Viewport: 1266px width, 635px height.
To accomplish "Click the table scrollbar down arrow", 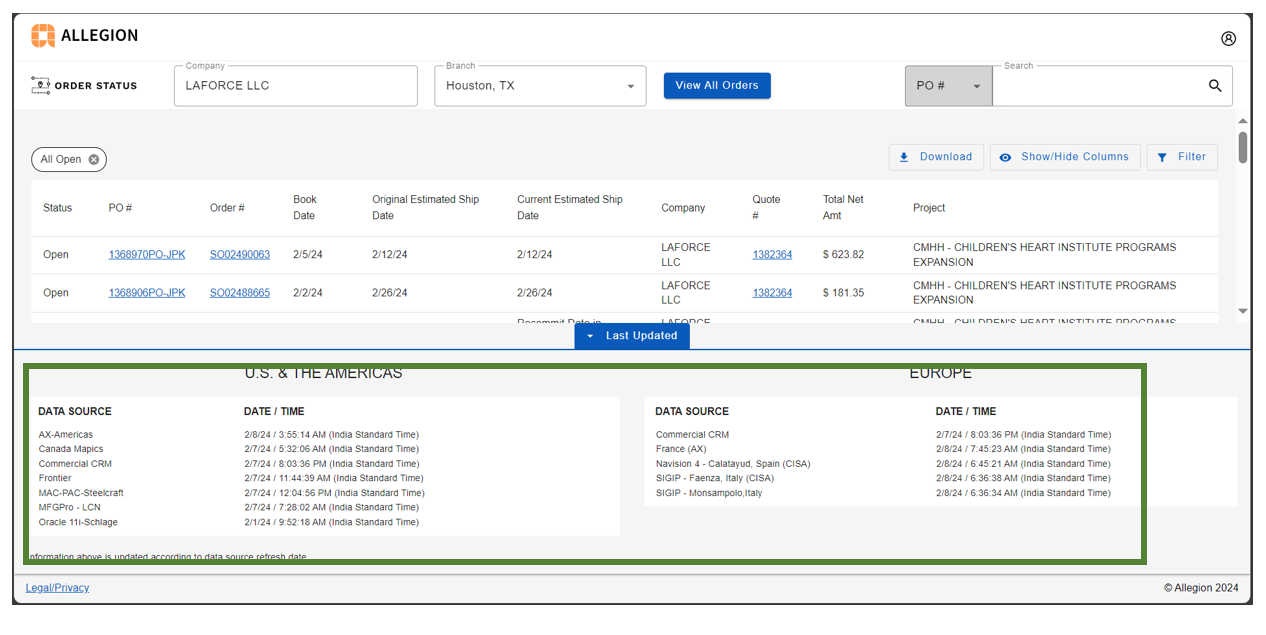I will pyautogui.click(x=1243, y=311).
